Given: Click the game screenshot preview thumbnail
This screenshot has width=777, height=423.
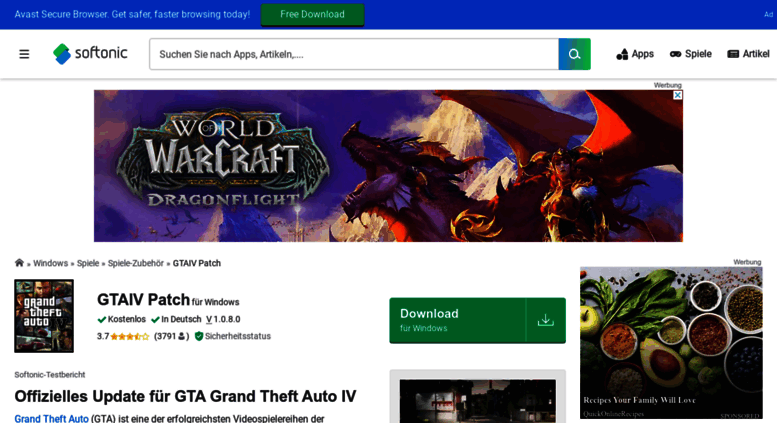Looking at the screenshot, I should click(478, 401).
